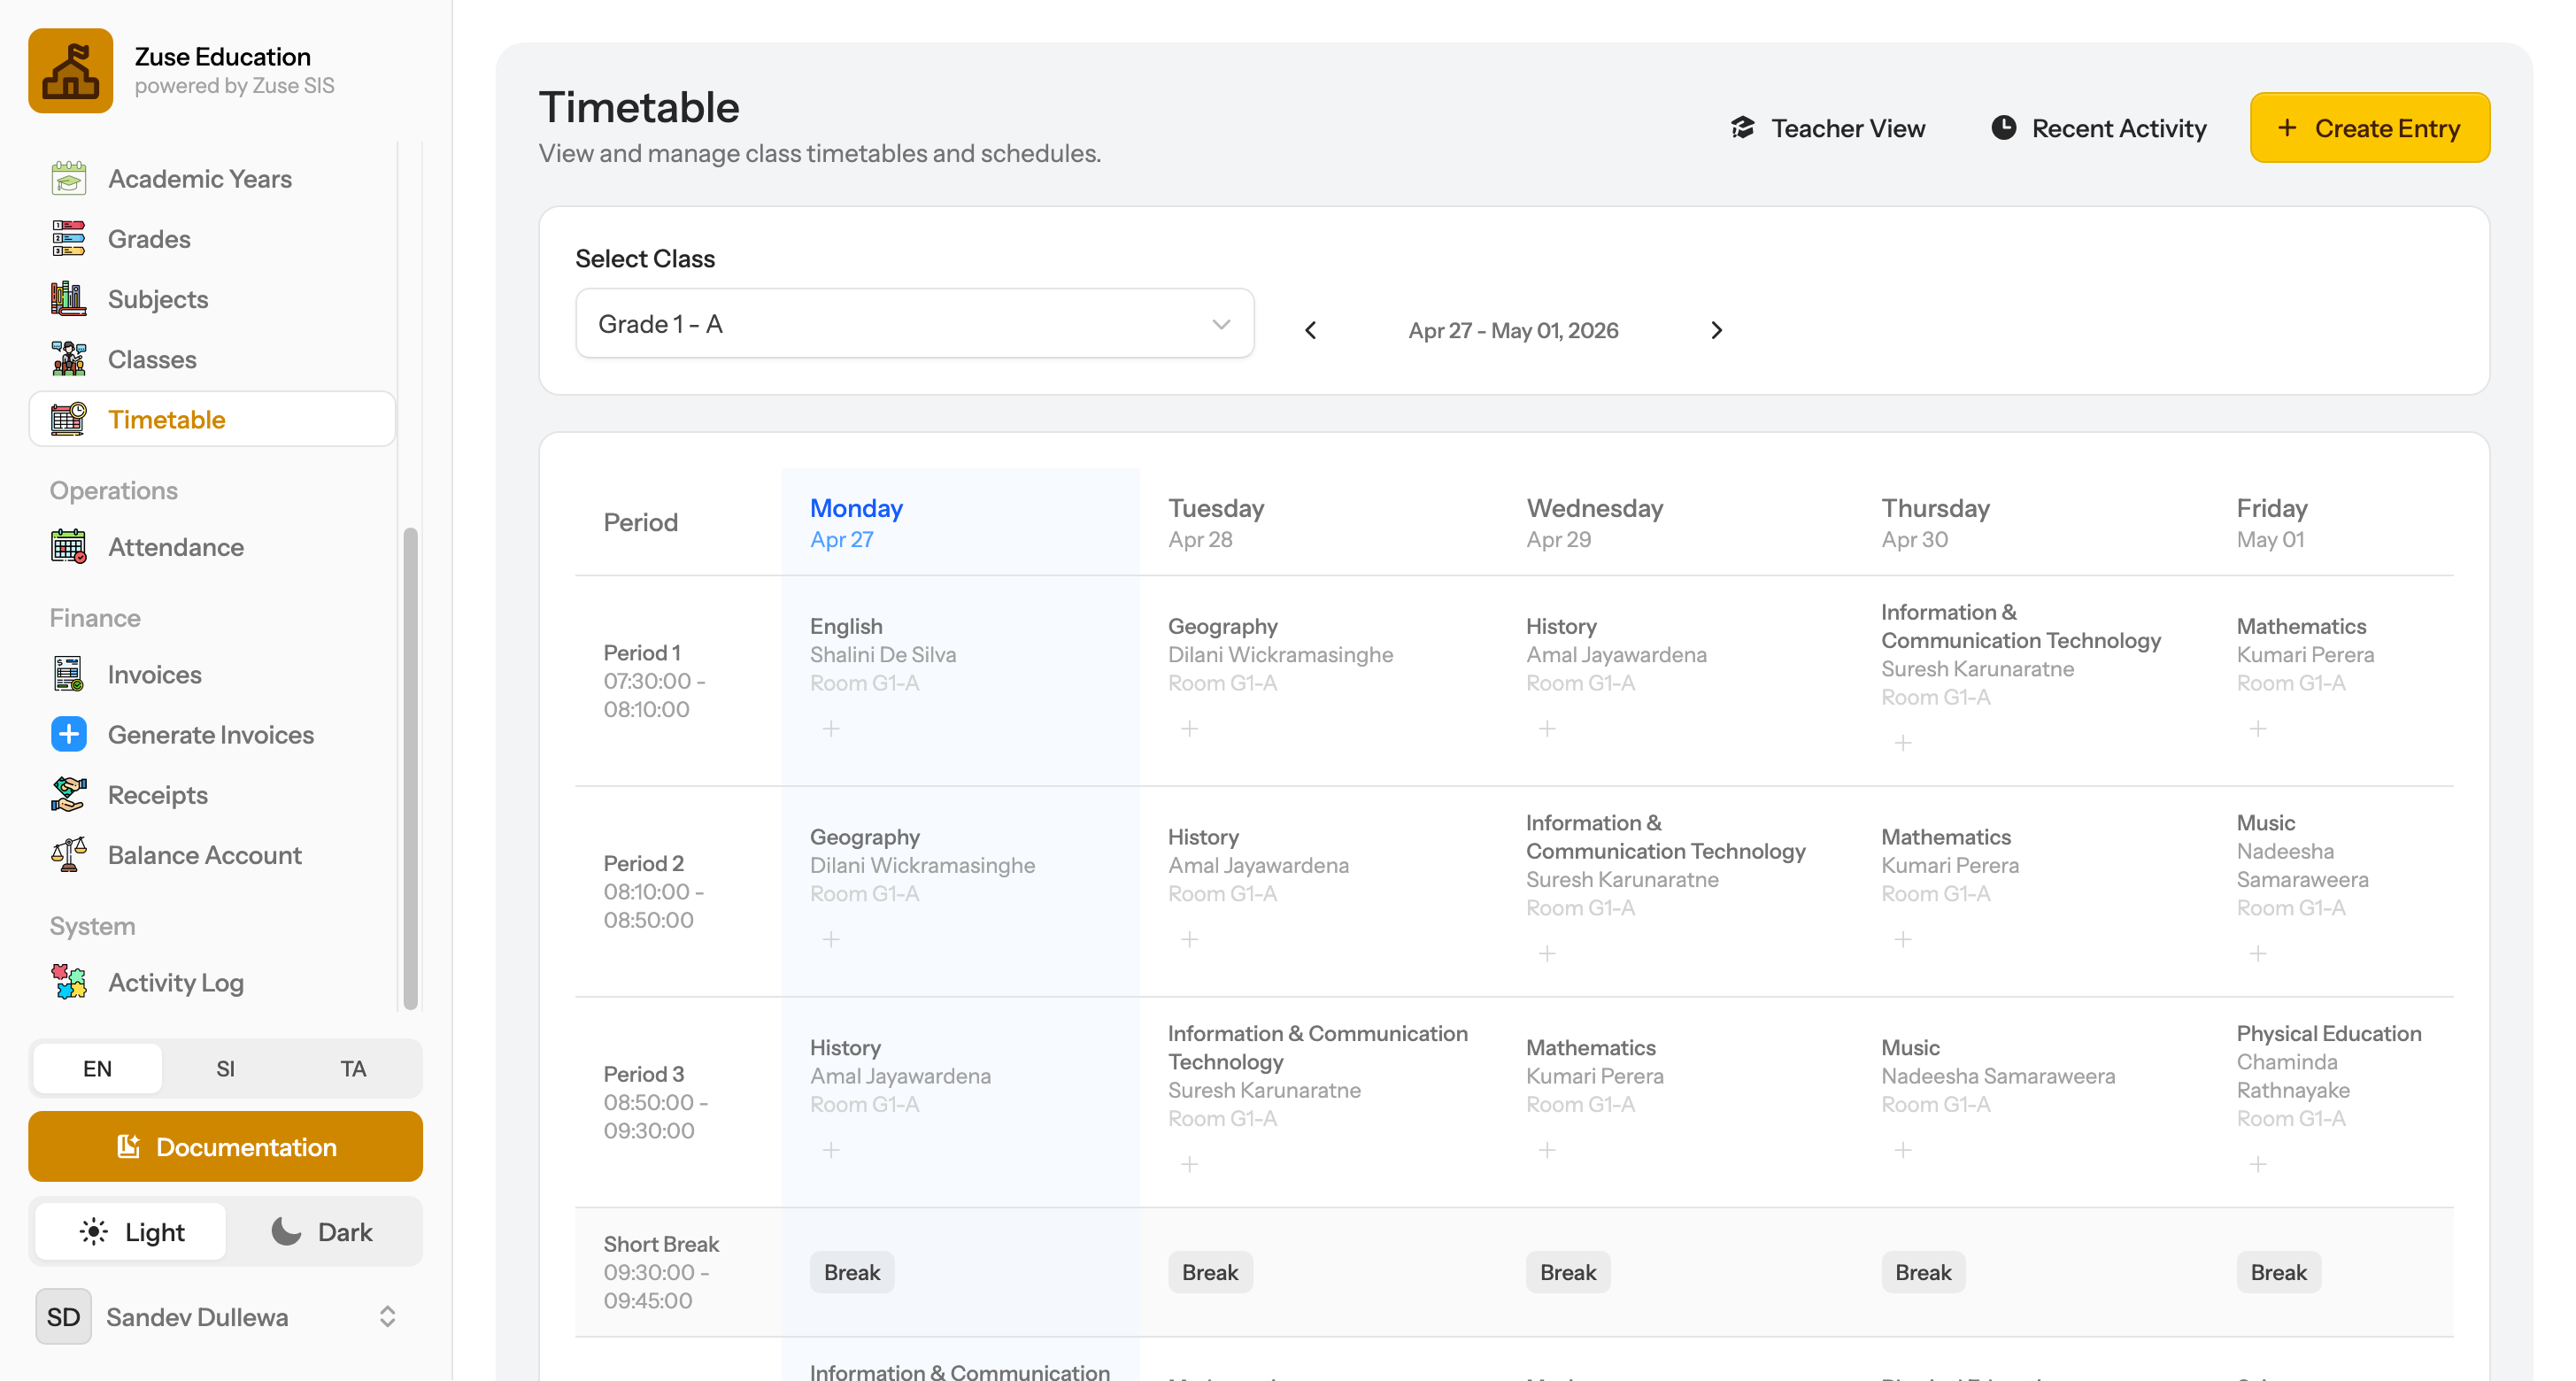Open Friday Period 1 Mathematics entry
This screenshot has width=2576, height=1381.
(2305, 654)
